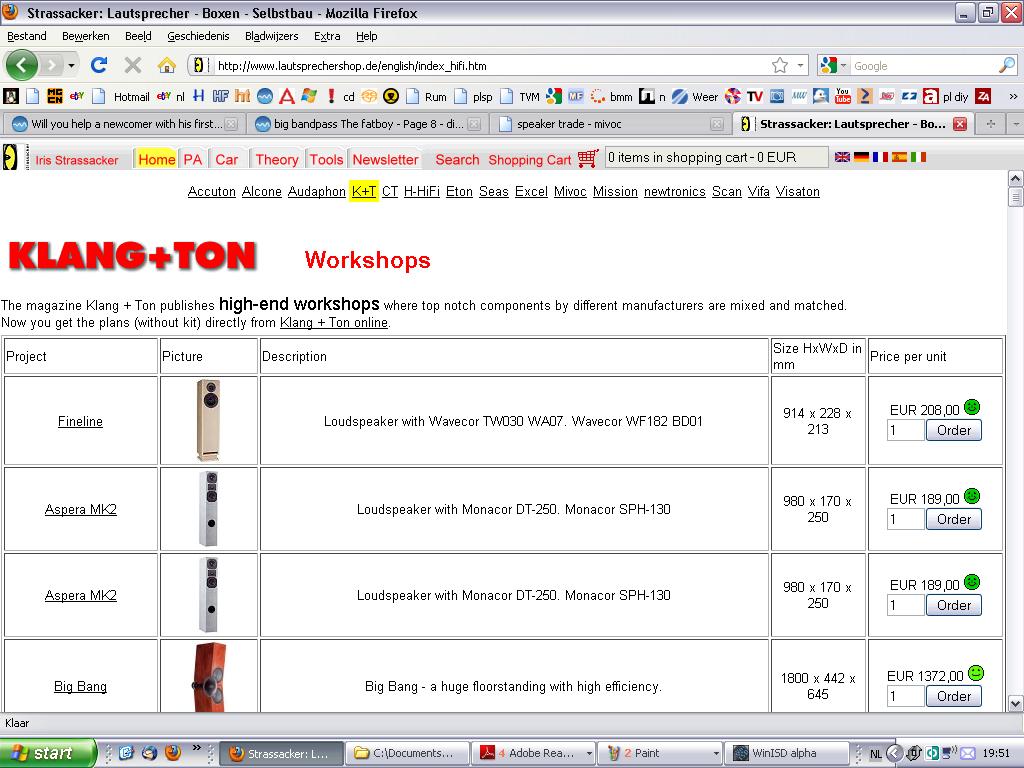This screenshot has width=1024, height=768.
Task: Open the HF bookmark icon
Action: coord(221,97)
